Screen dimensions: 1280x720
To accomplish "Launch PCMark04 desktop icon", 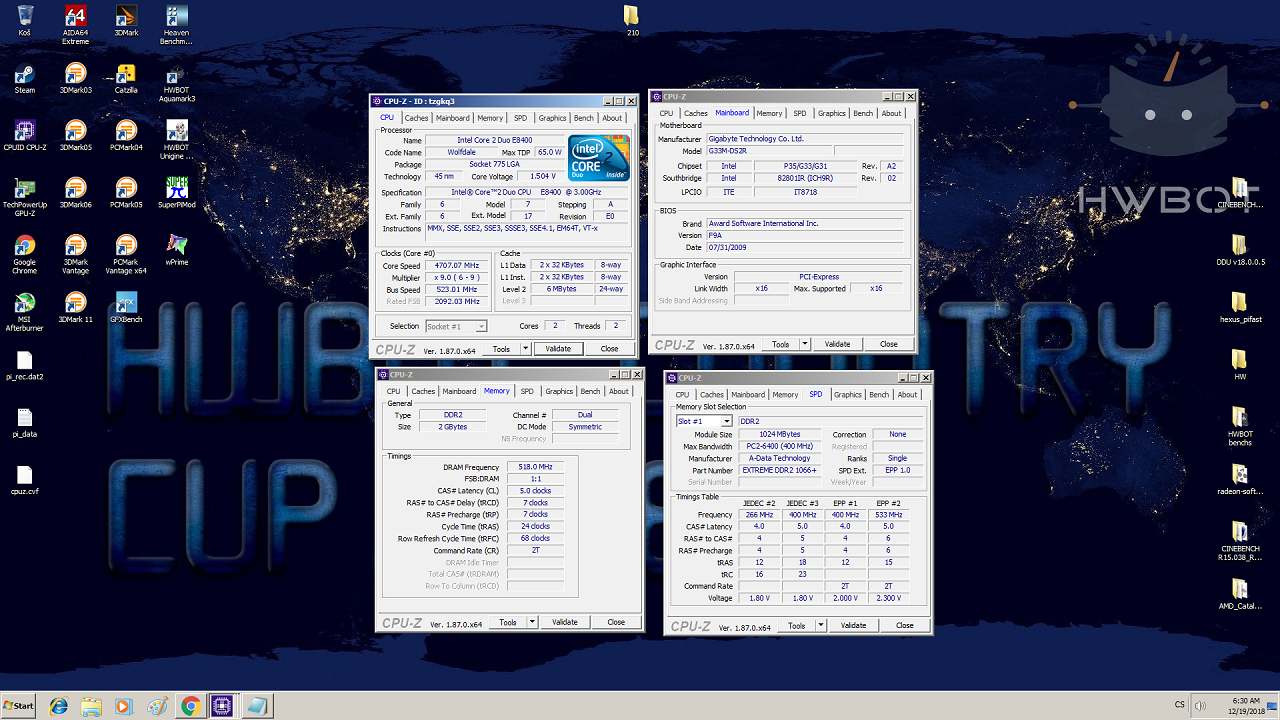I will [x=126, y=137].
